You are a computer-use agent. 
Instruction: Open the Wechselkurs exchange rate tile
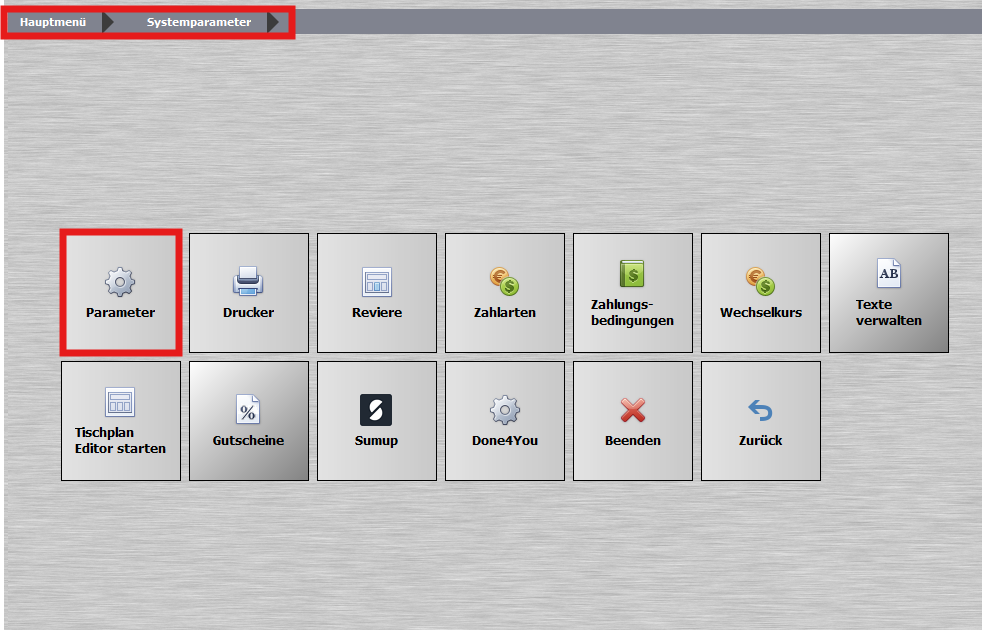[x=761, y=292]
